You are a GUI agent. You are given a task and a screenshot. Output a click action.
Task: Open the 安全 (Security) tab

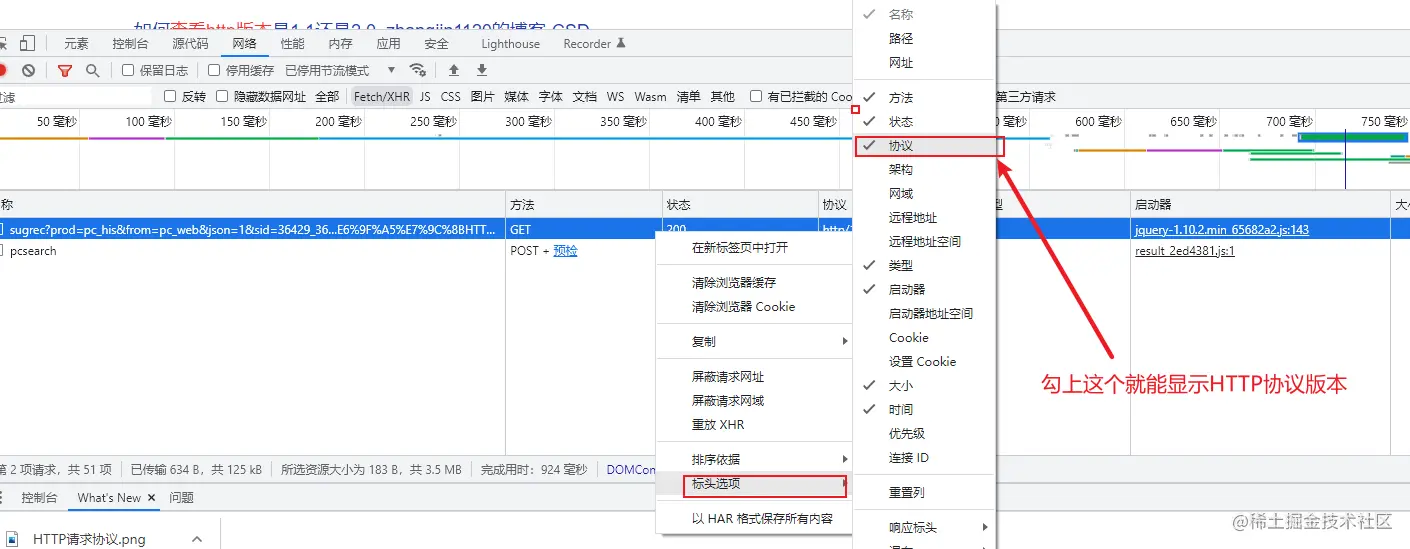click(x=436, y=43)
